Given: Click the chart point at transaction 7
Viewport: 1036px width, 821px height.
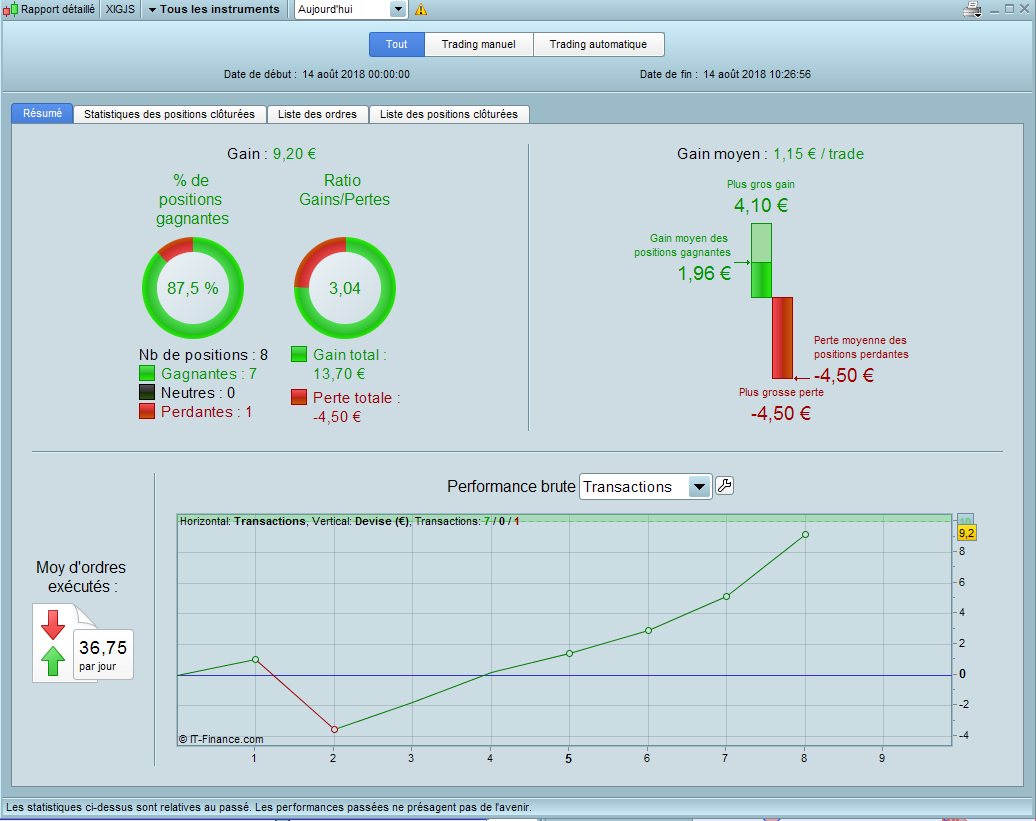Looking at the screenshot, I should [x=727, y=596].
